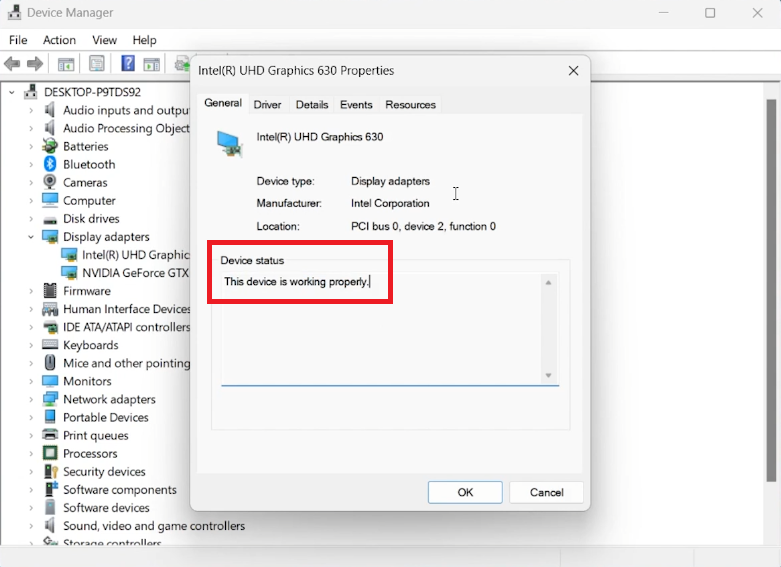The height and width of the screenshot is (567, 781).
Task: Expand the Keyboards category
Action: click(31, 345)
